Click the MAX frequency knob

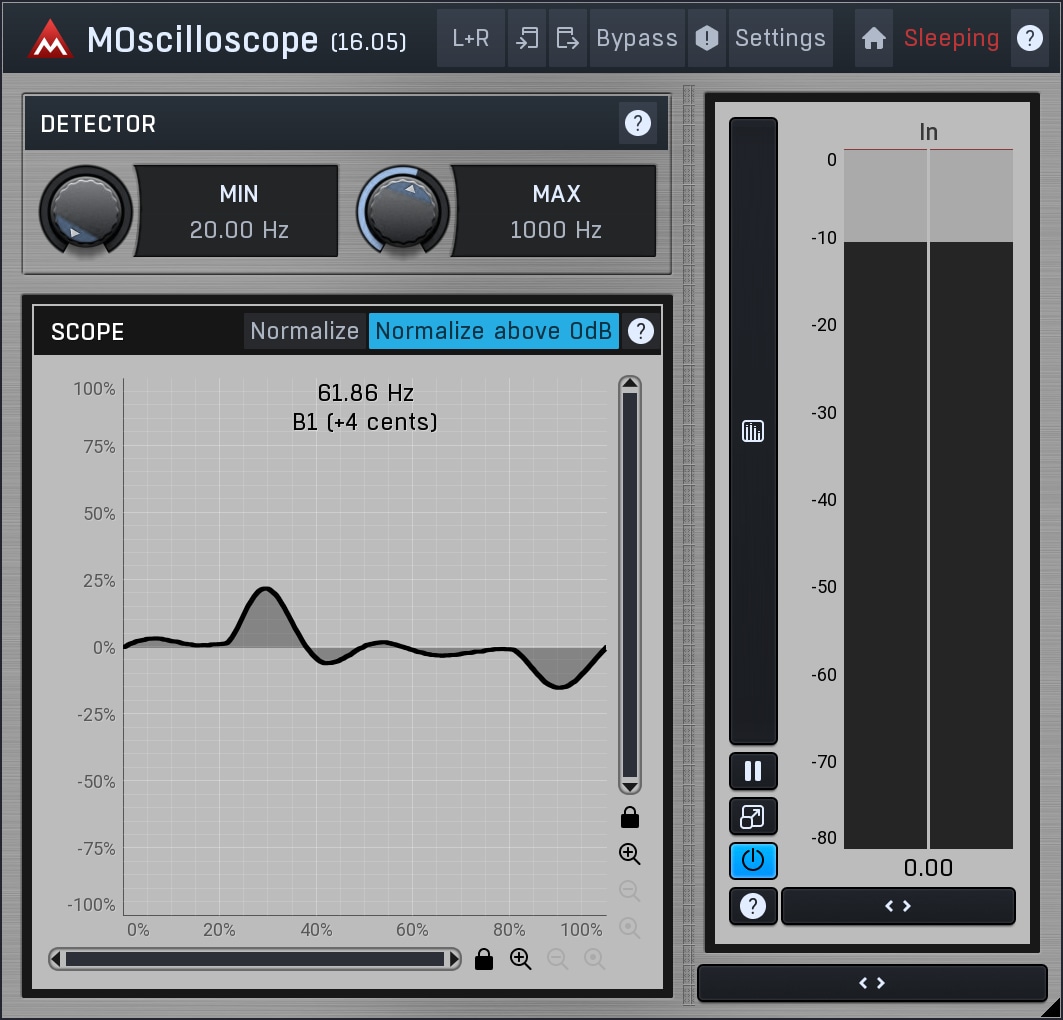click(403, 211)
